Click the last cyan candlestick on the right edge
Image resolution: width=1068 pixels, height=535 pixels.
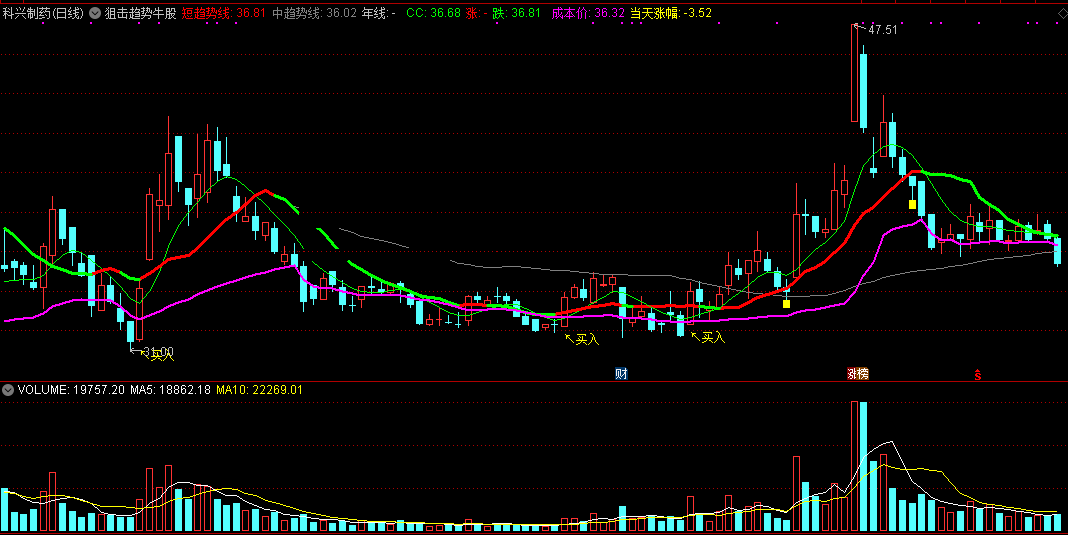pos(1058,251)
